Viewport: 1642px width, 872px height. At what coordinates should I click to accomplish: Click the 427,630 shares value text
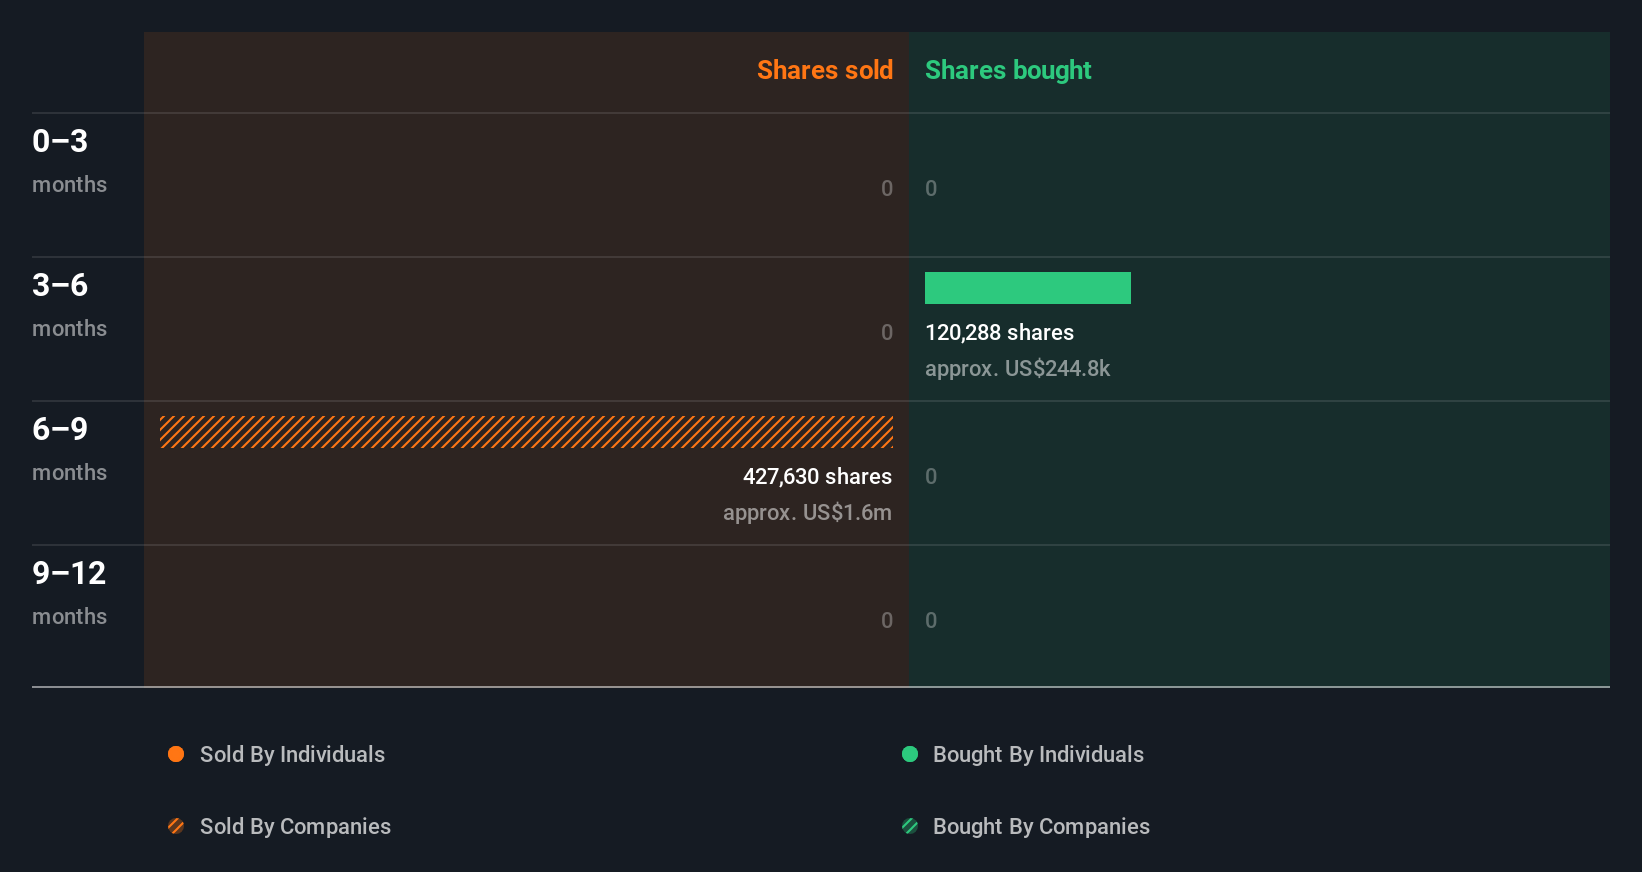point(817,477)
